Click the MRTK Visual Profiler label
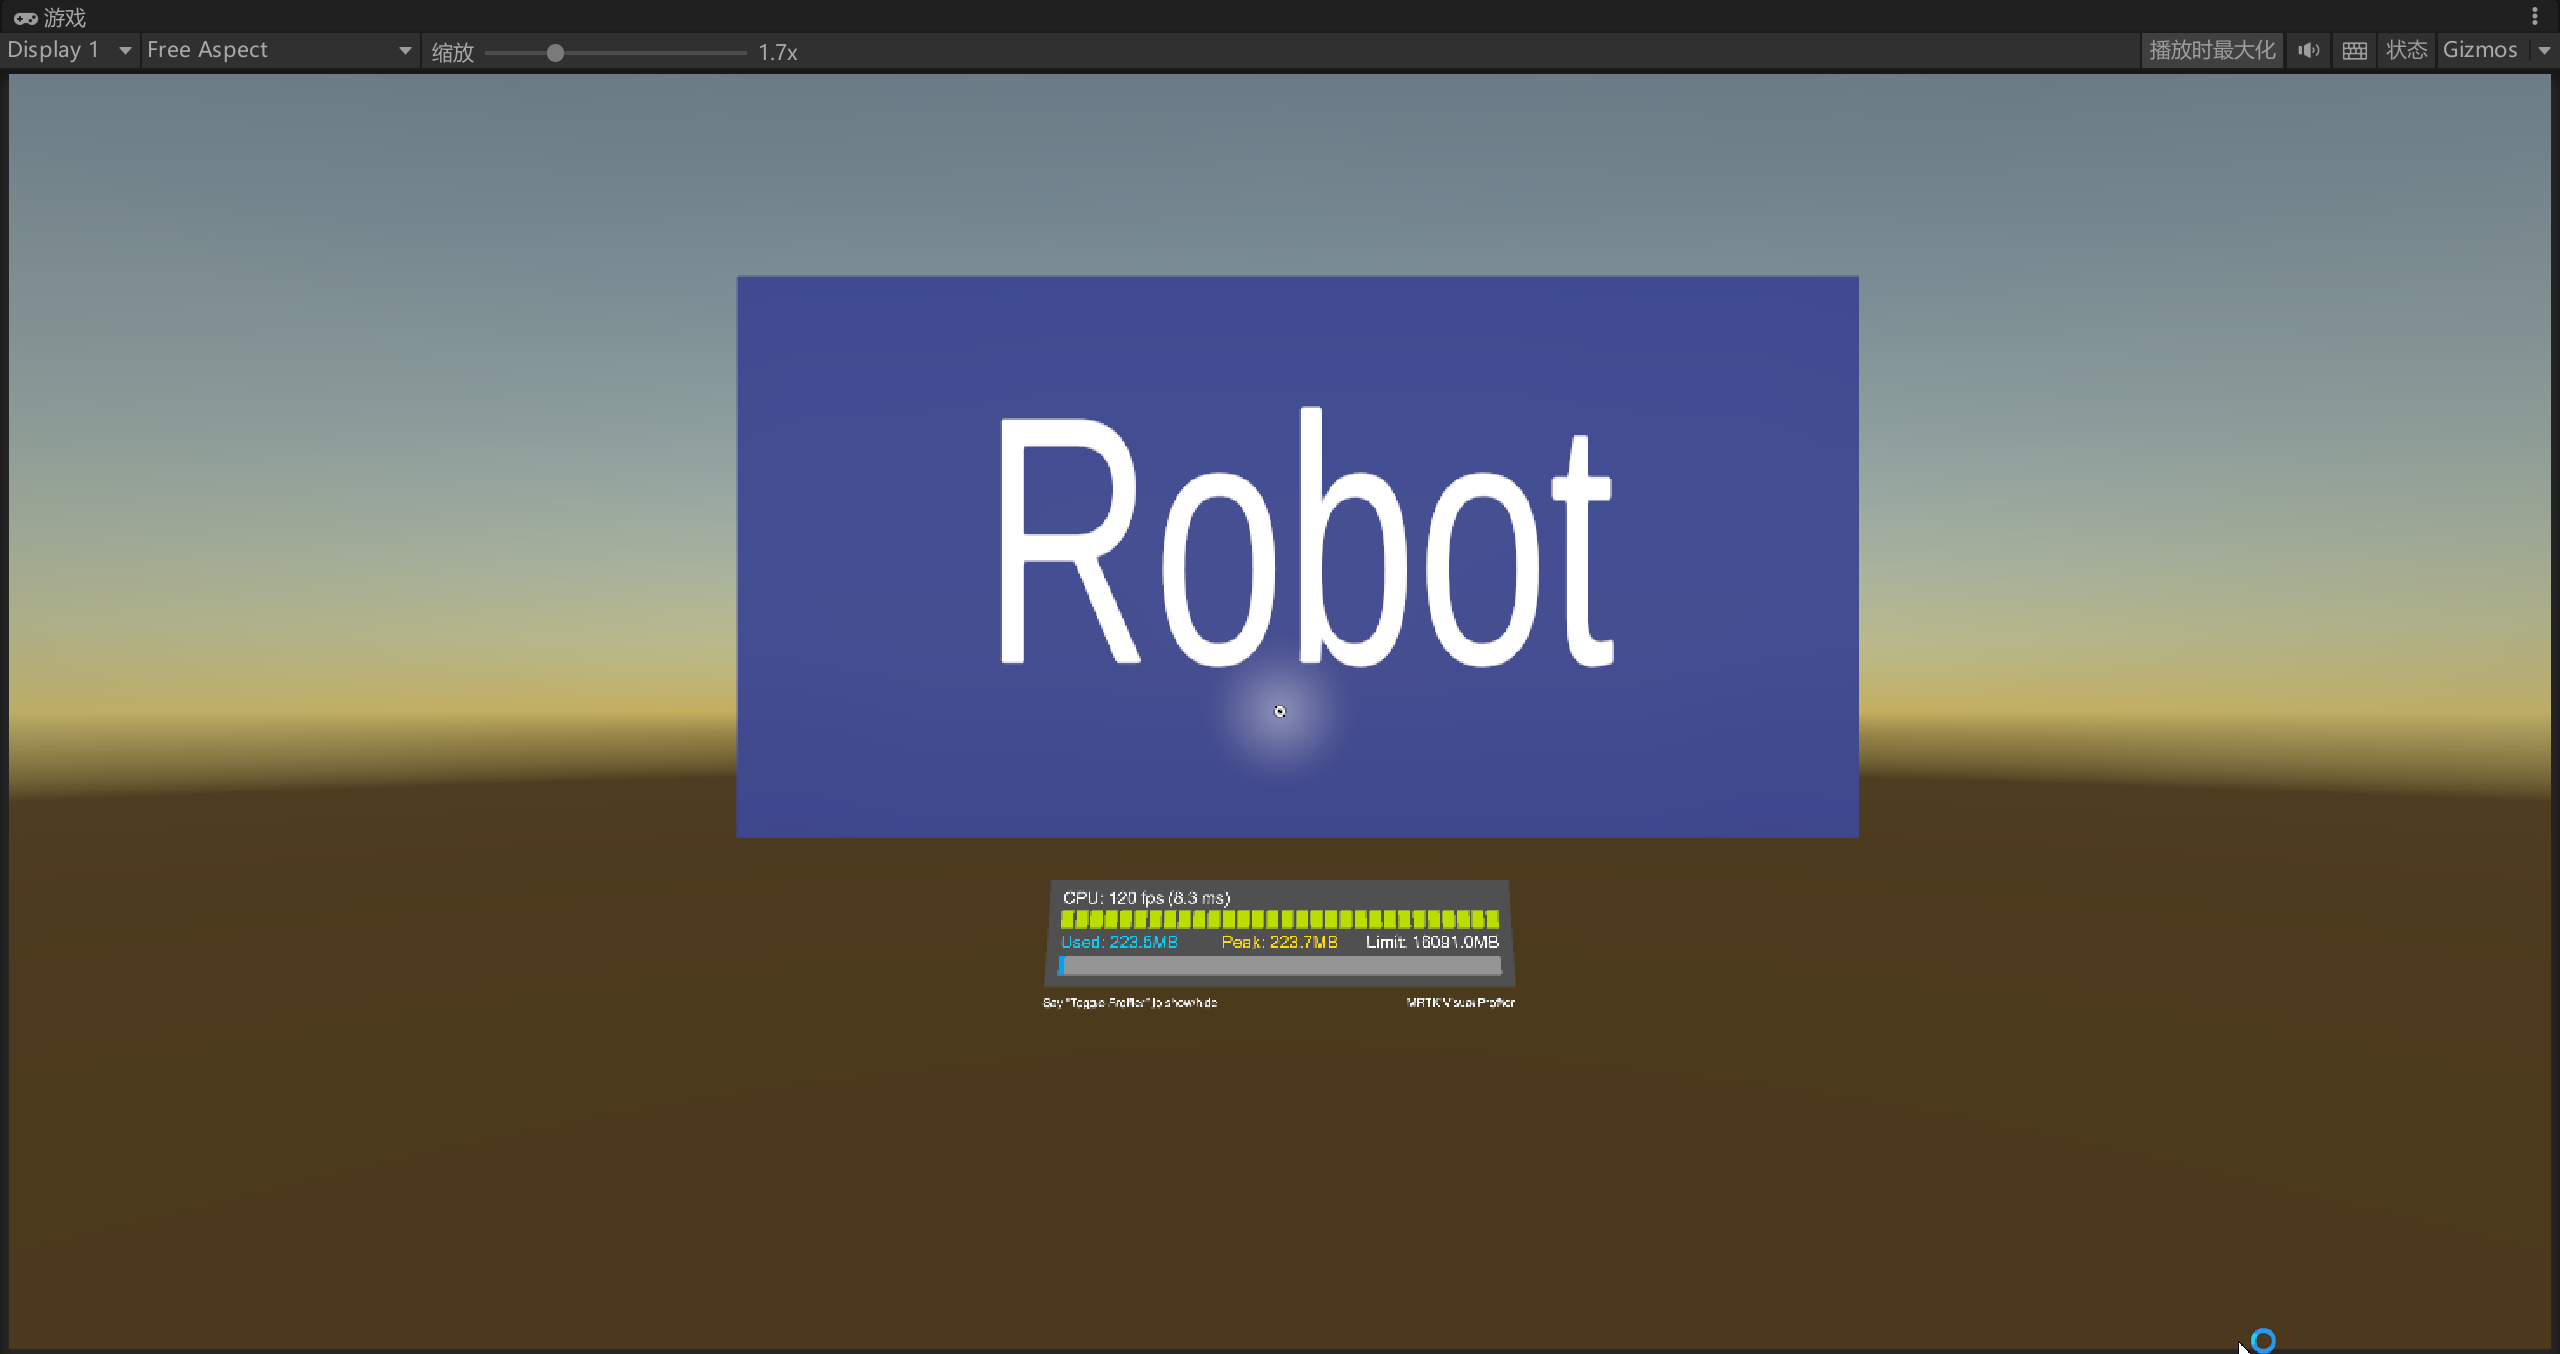The width and height of the screenshot is (2560, 1354). pyautogui.click(x=1460, y=1002)
